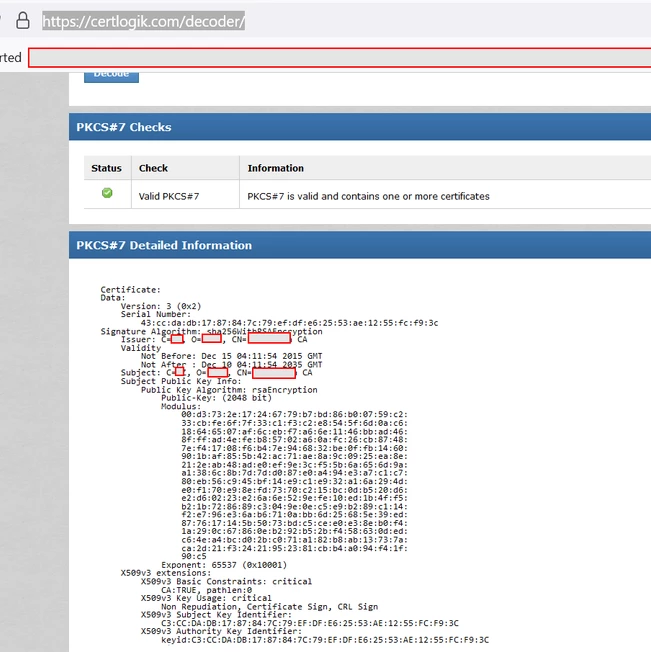This screenshot has width=651, height=652.
Task: Click 'X509v3 Subject Key Identifier:' label
Action: point(217,615)
